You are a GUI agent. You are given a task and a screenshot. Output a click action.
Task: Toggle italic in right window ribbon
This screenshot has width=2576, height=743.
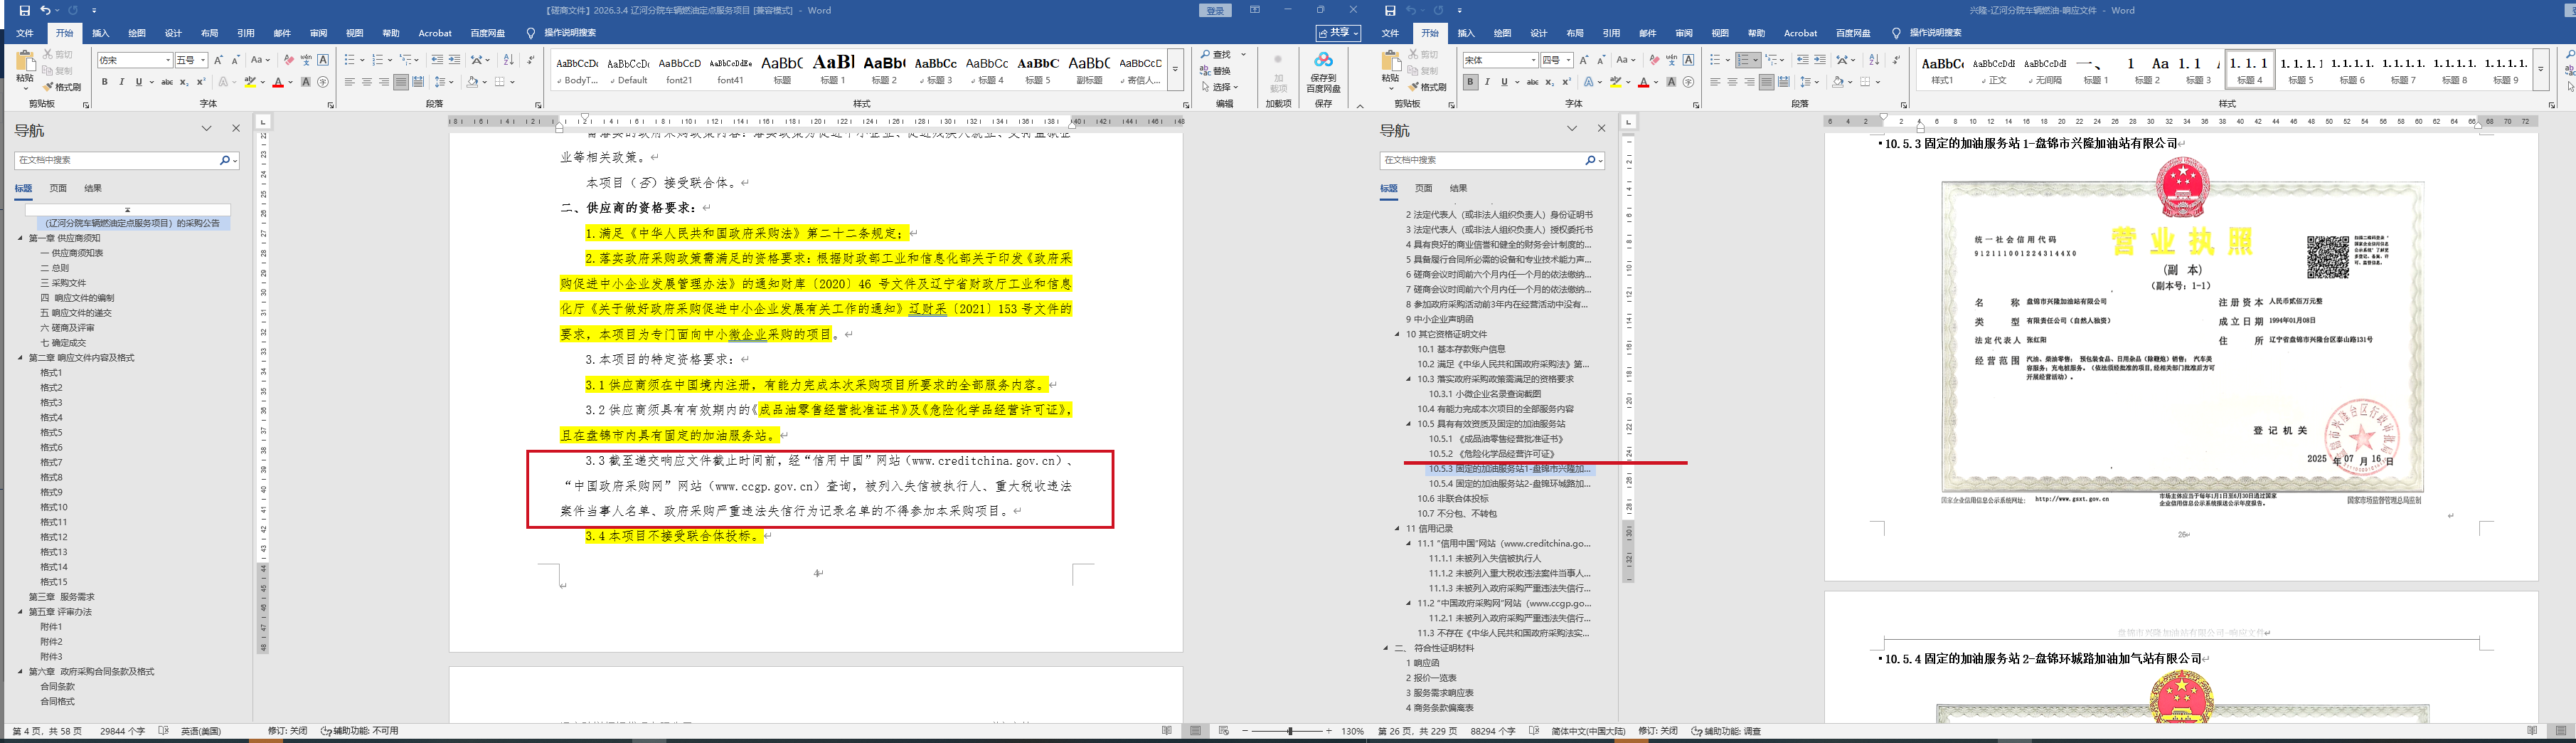1487,82
